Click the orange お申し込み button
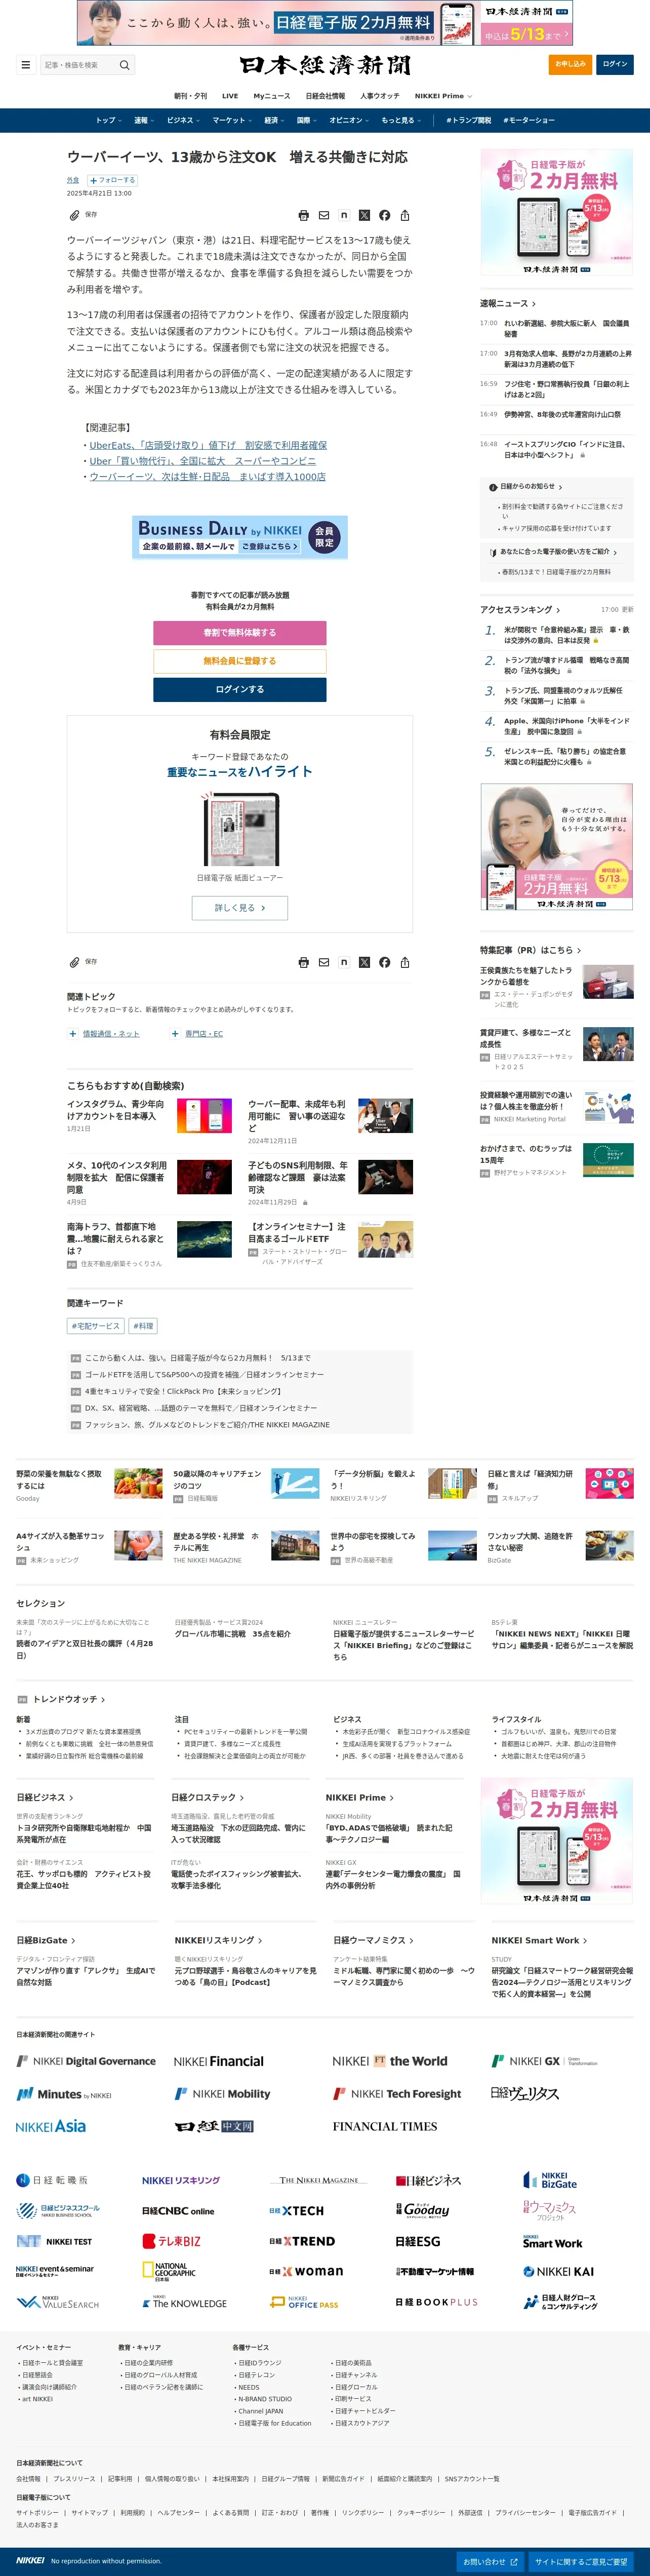Image resolution: width=650 pixels, height=2576 pixels. click(570, 65)
